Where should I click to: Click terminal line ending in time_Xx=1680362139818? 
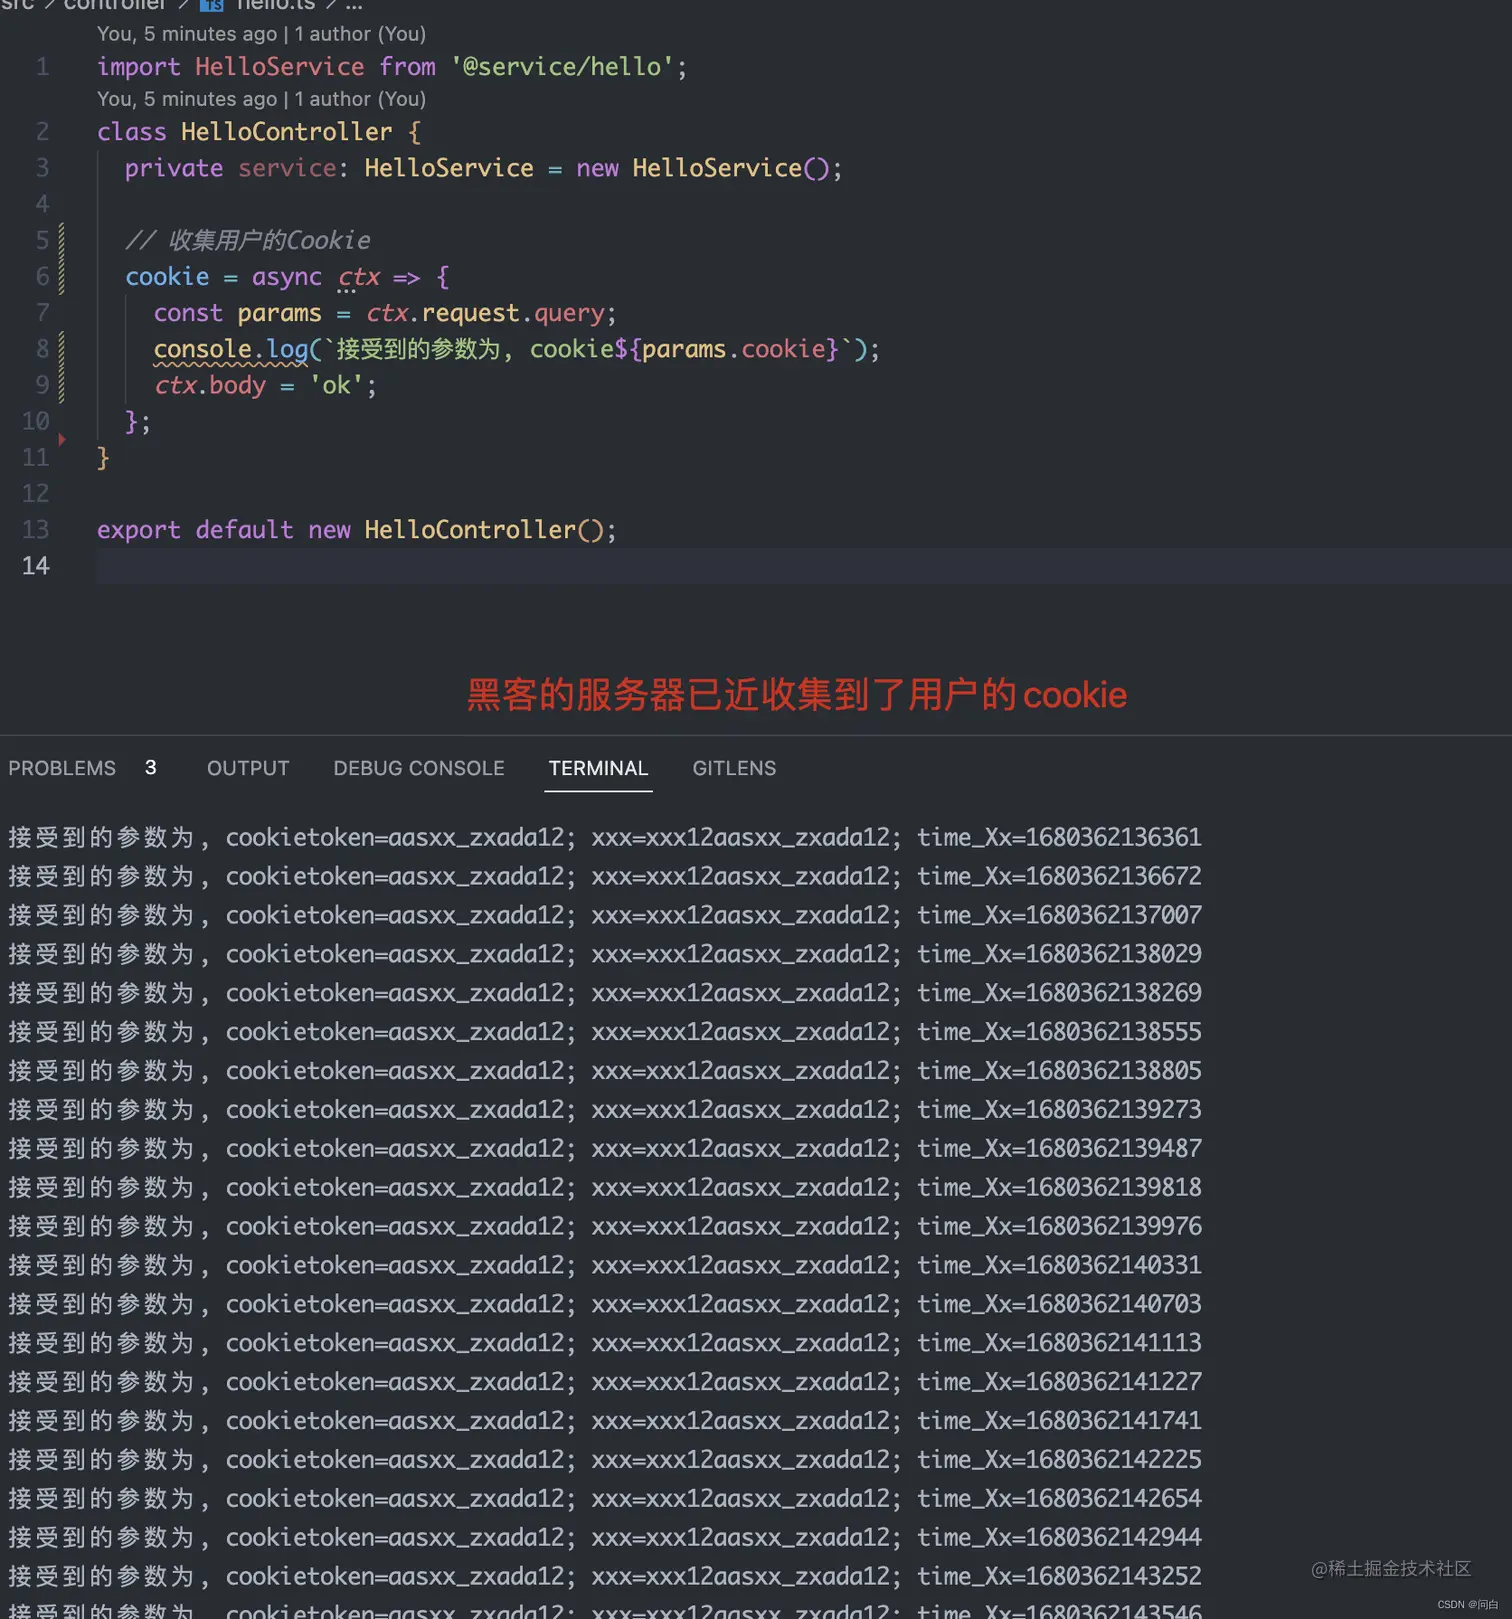(605, 1188)
